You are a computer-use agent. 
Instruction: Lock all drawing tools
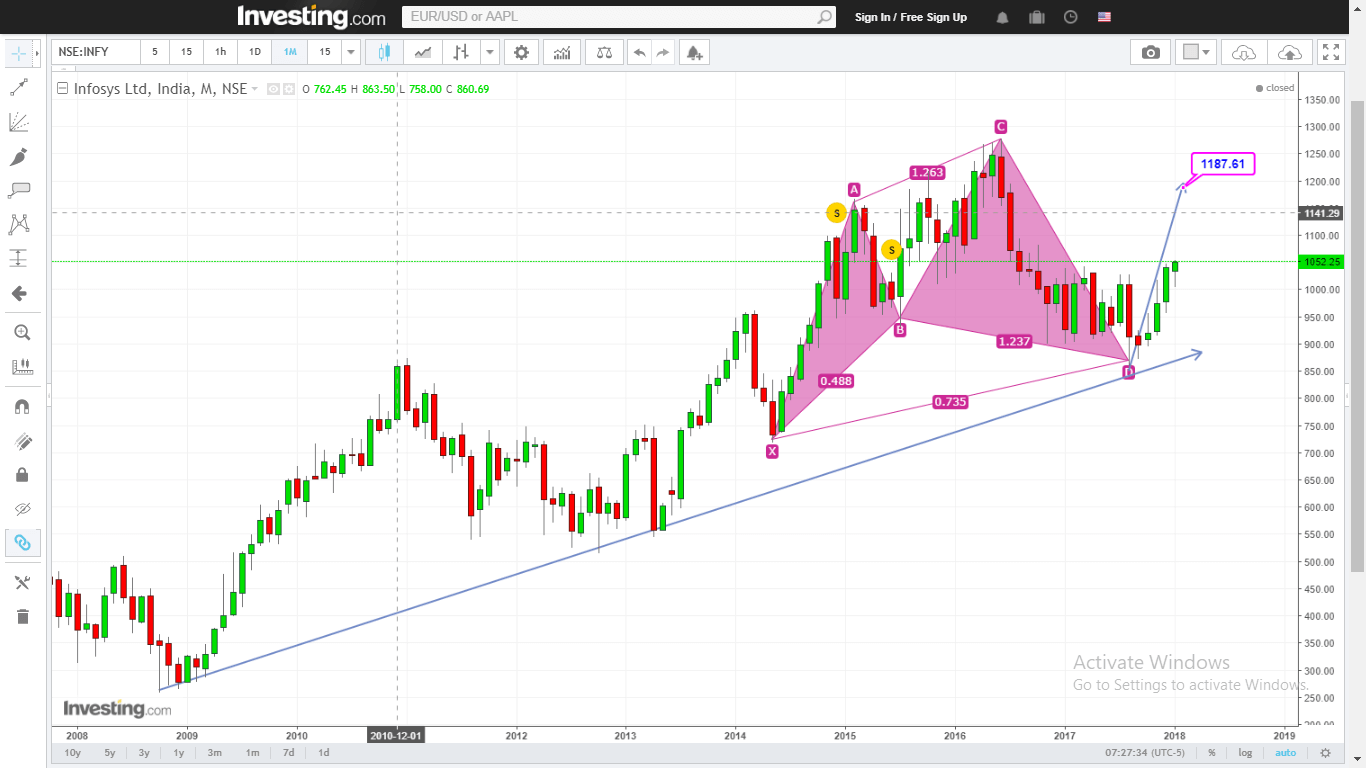tap(22, 475)
